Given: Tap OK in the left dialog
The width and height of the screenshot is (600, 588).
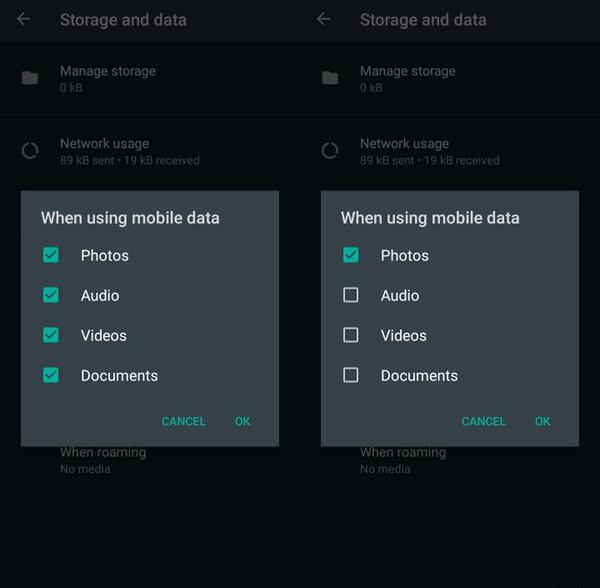Looking at the screenshot, I should (x=242, y=421).
